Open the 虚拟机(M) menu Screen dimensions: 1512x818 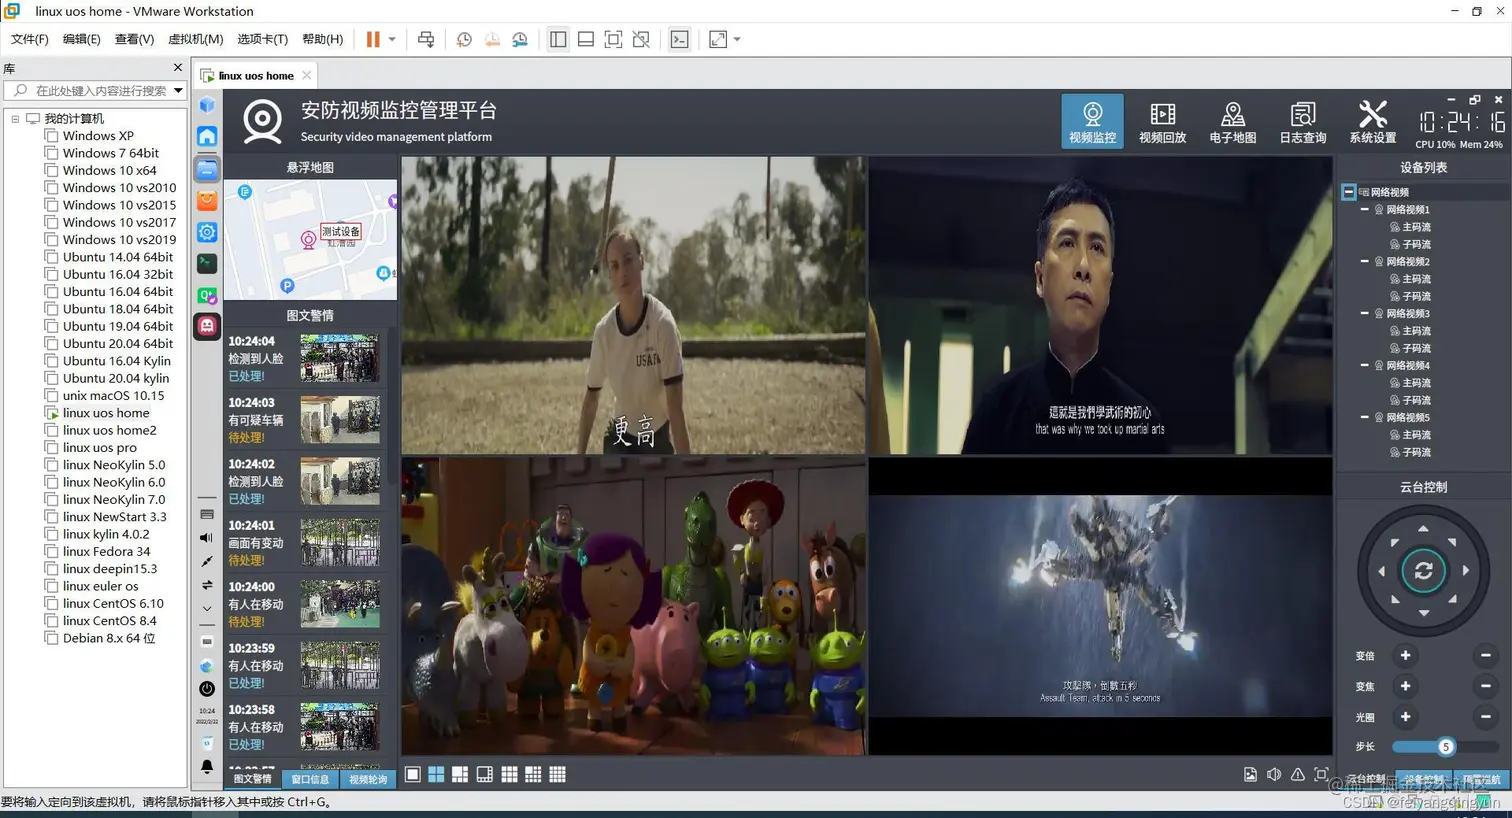195,39
